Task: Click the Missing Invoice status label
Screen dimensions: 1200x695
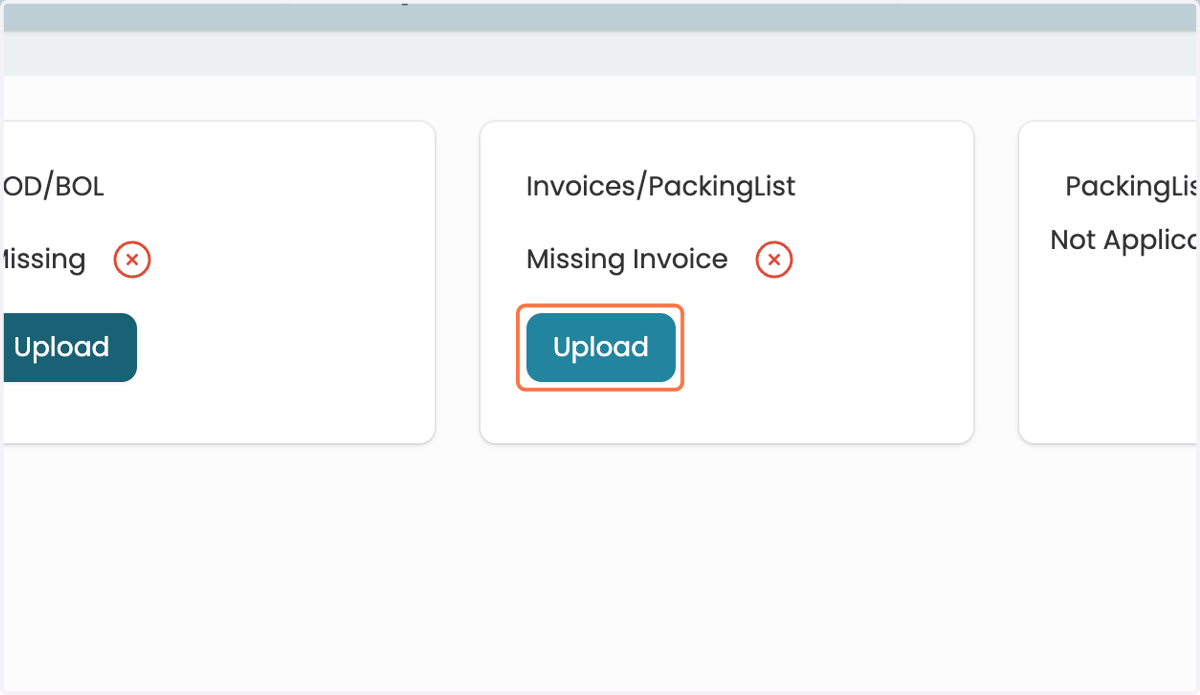Action: pyautogui.click(x=627, y=259)
